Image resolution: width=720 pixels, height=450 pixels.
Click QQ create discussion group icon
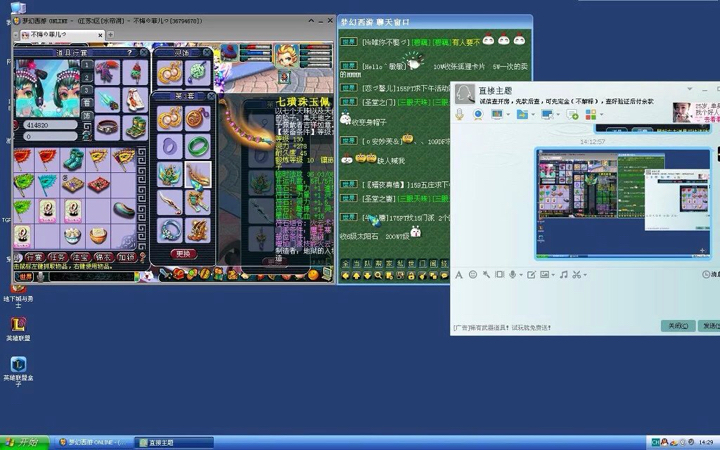point(572,114)
